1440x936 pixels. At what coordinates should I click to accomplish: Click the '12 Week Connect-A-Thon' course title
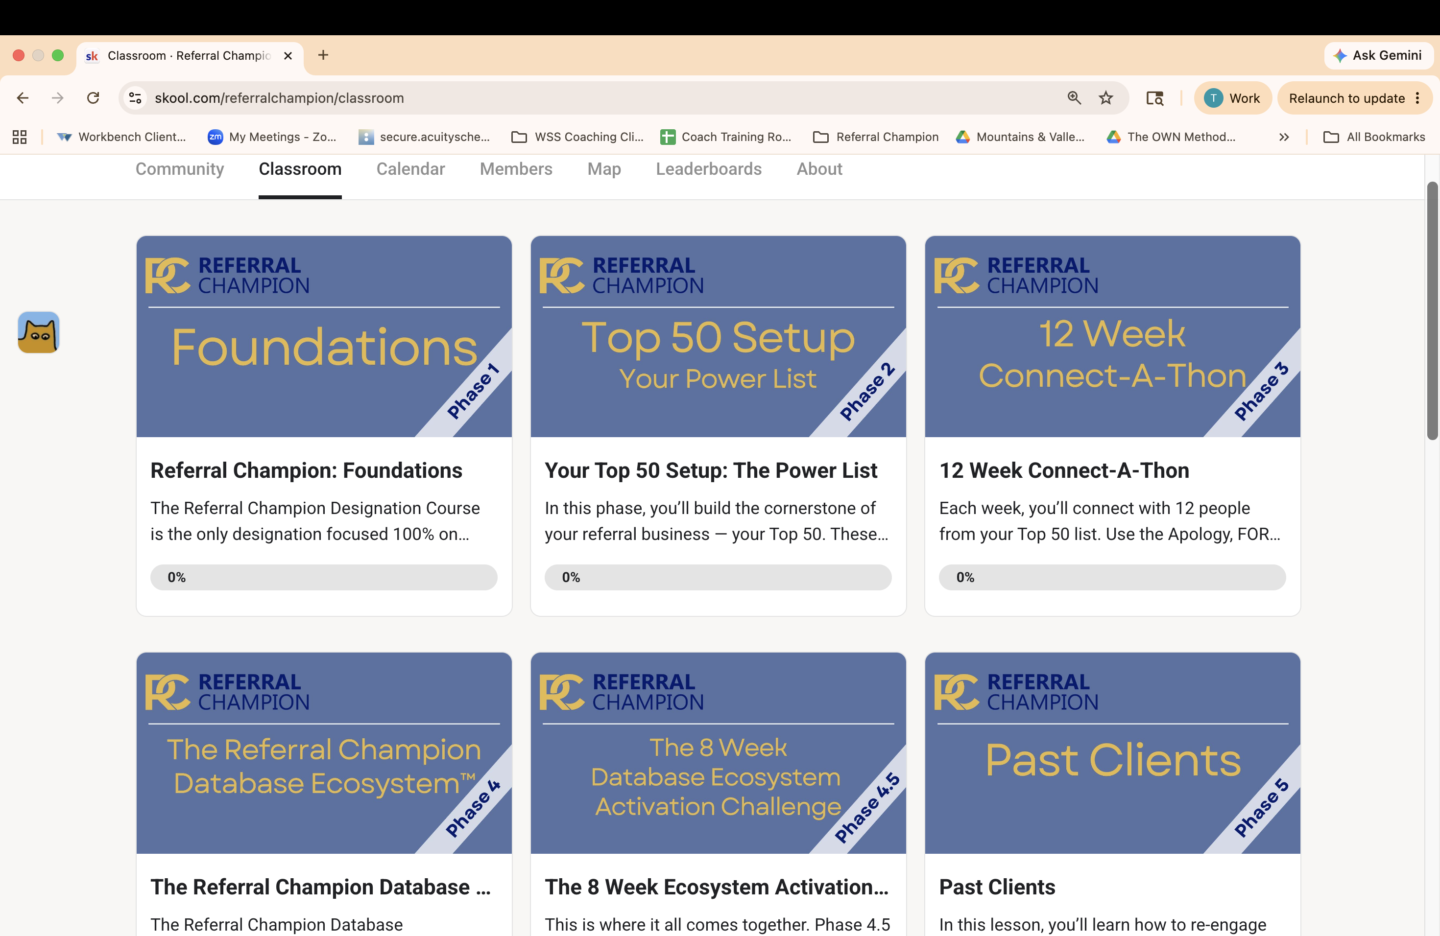(x=1064, y=471)
